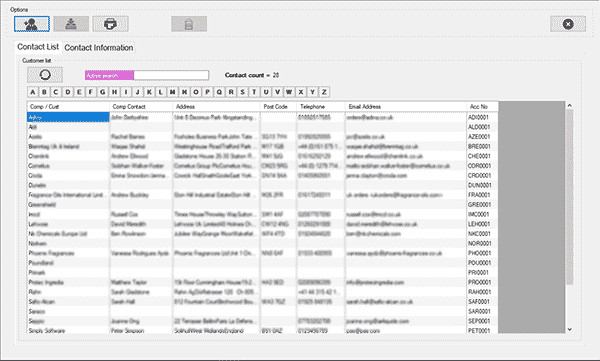Click the greyed delete trash icon
Image resolution: width=600 pixels, height=361 pixels.
click(189, 24)
